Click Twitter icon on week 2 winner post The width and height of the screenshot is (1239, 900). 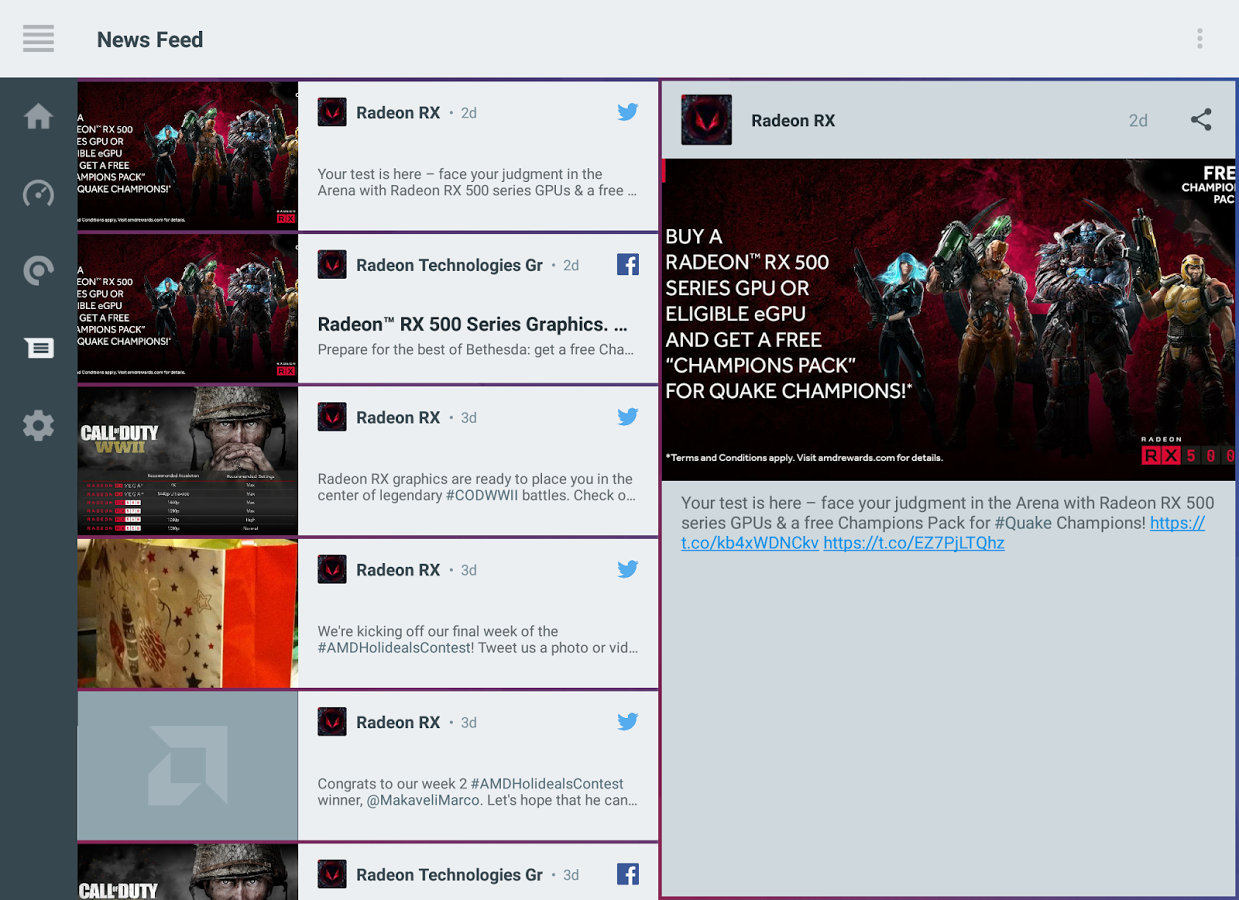[627, 722]
